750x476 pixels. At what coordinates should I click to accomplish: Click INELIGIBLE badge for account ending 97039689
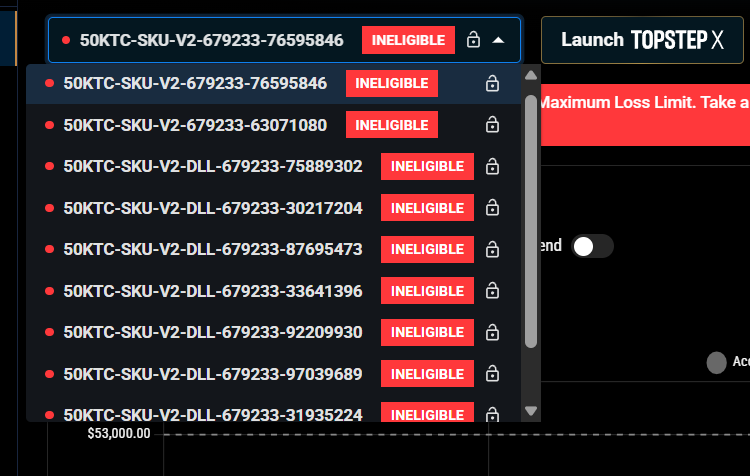[x=427, y=374]
